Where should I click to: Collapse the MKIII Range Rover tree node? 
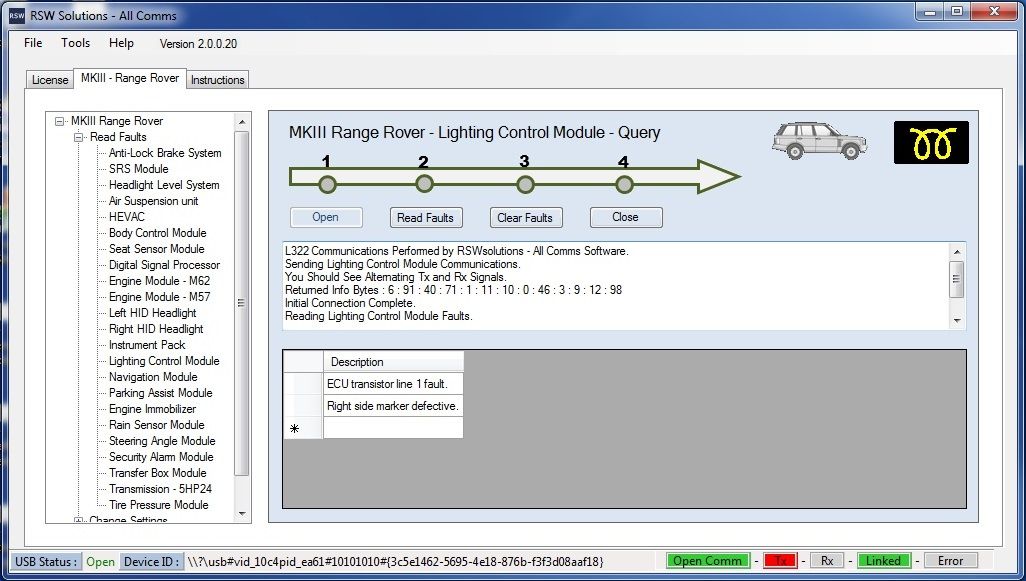(60, 121)
